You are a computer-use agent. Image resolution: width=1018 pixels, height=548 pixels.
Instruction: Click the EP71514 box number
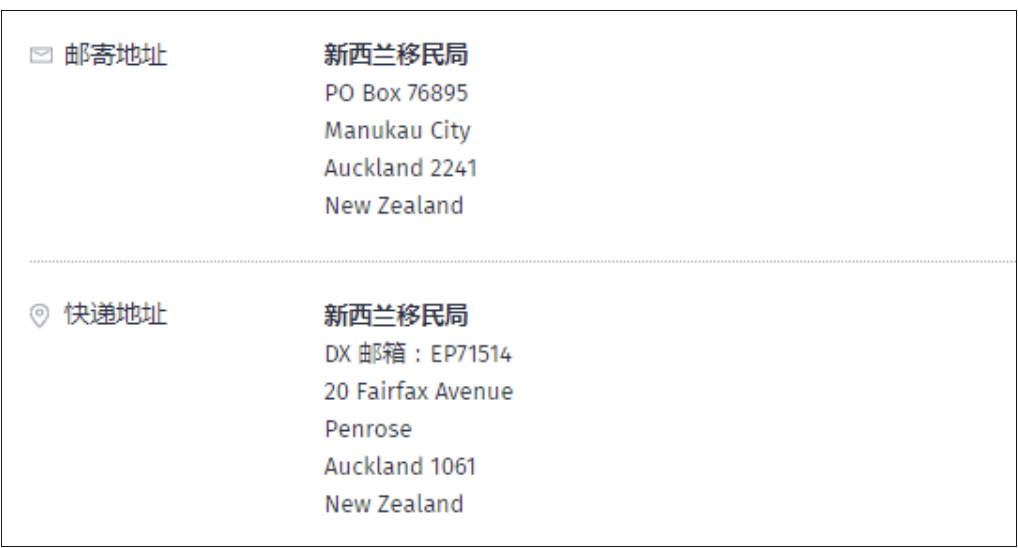tap(471, 354)
